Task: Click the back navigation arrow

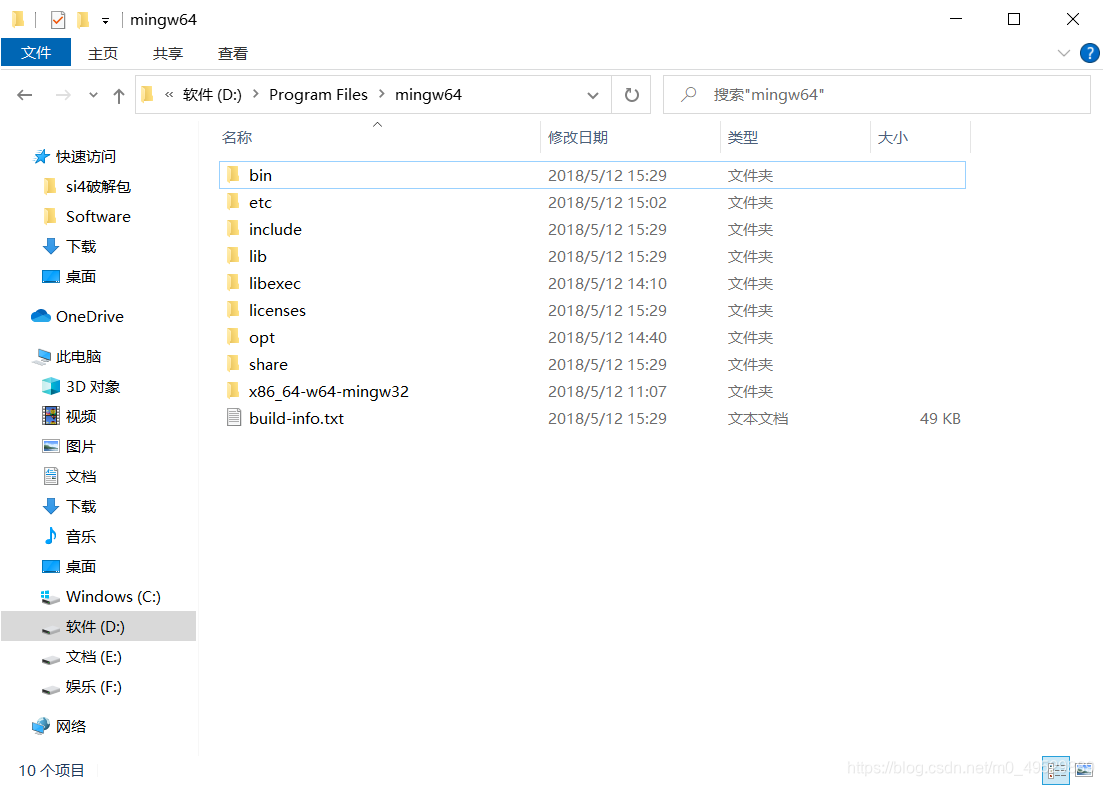Action: (x=24, y=94)
